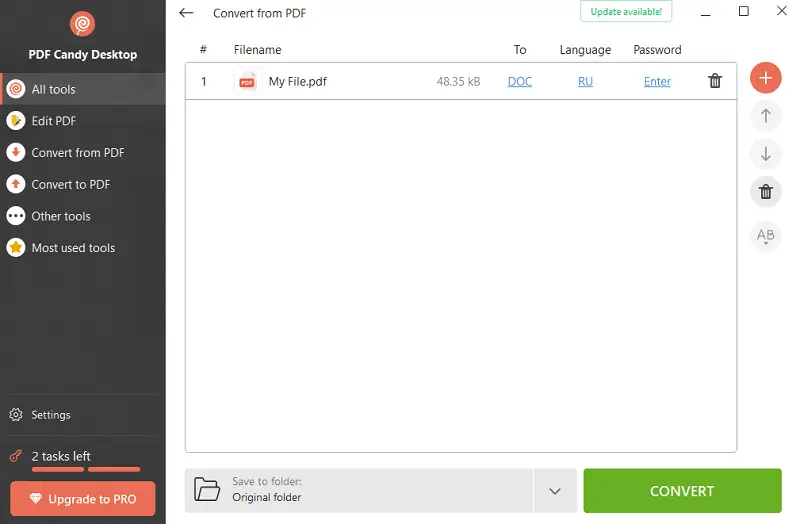
Task: Click the PDF Candy Desktop logo
Action: 82,24
